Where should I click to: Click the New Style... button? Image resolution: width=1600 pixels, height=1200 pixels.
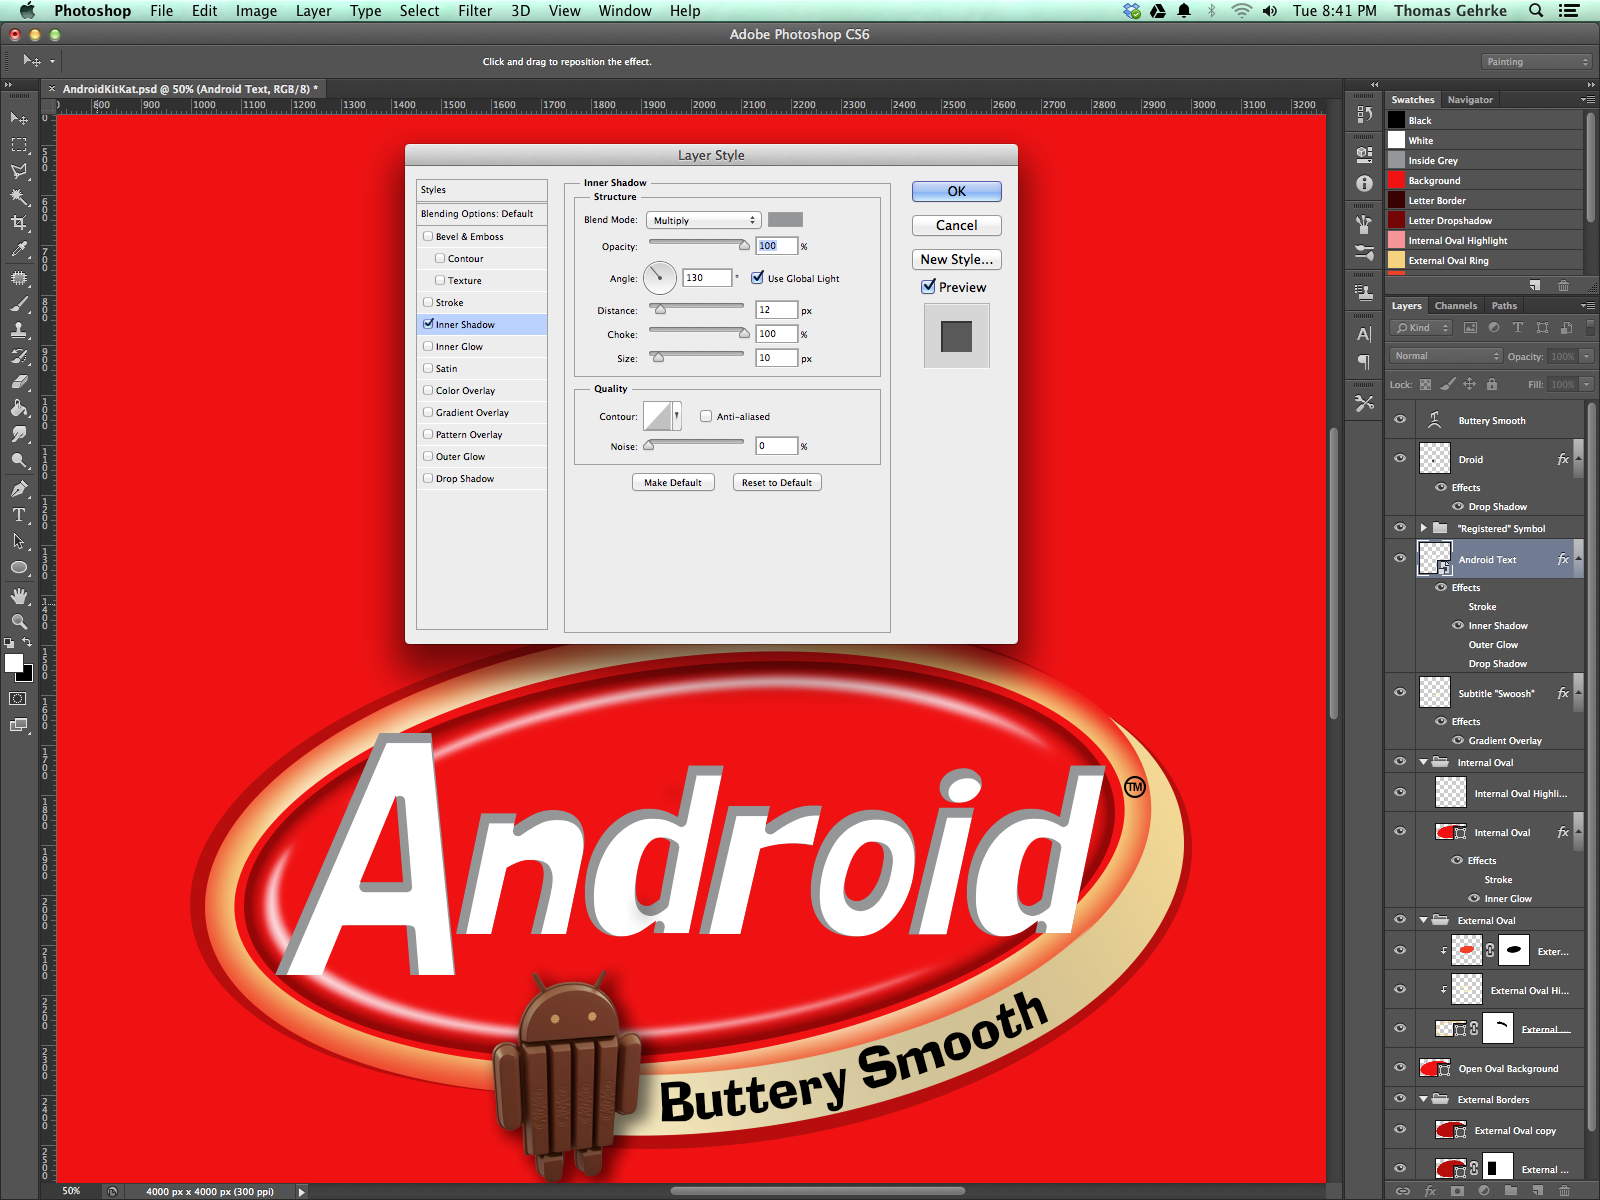957,259
